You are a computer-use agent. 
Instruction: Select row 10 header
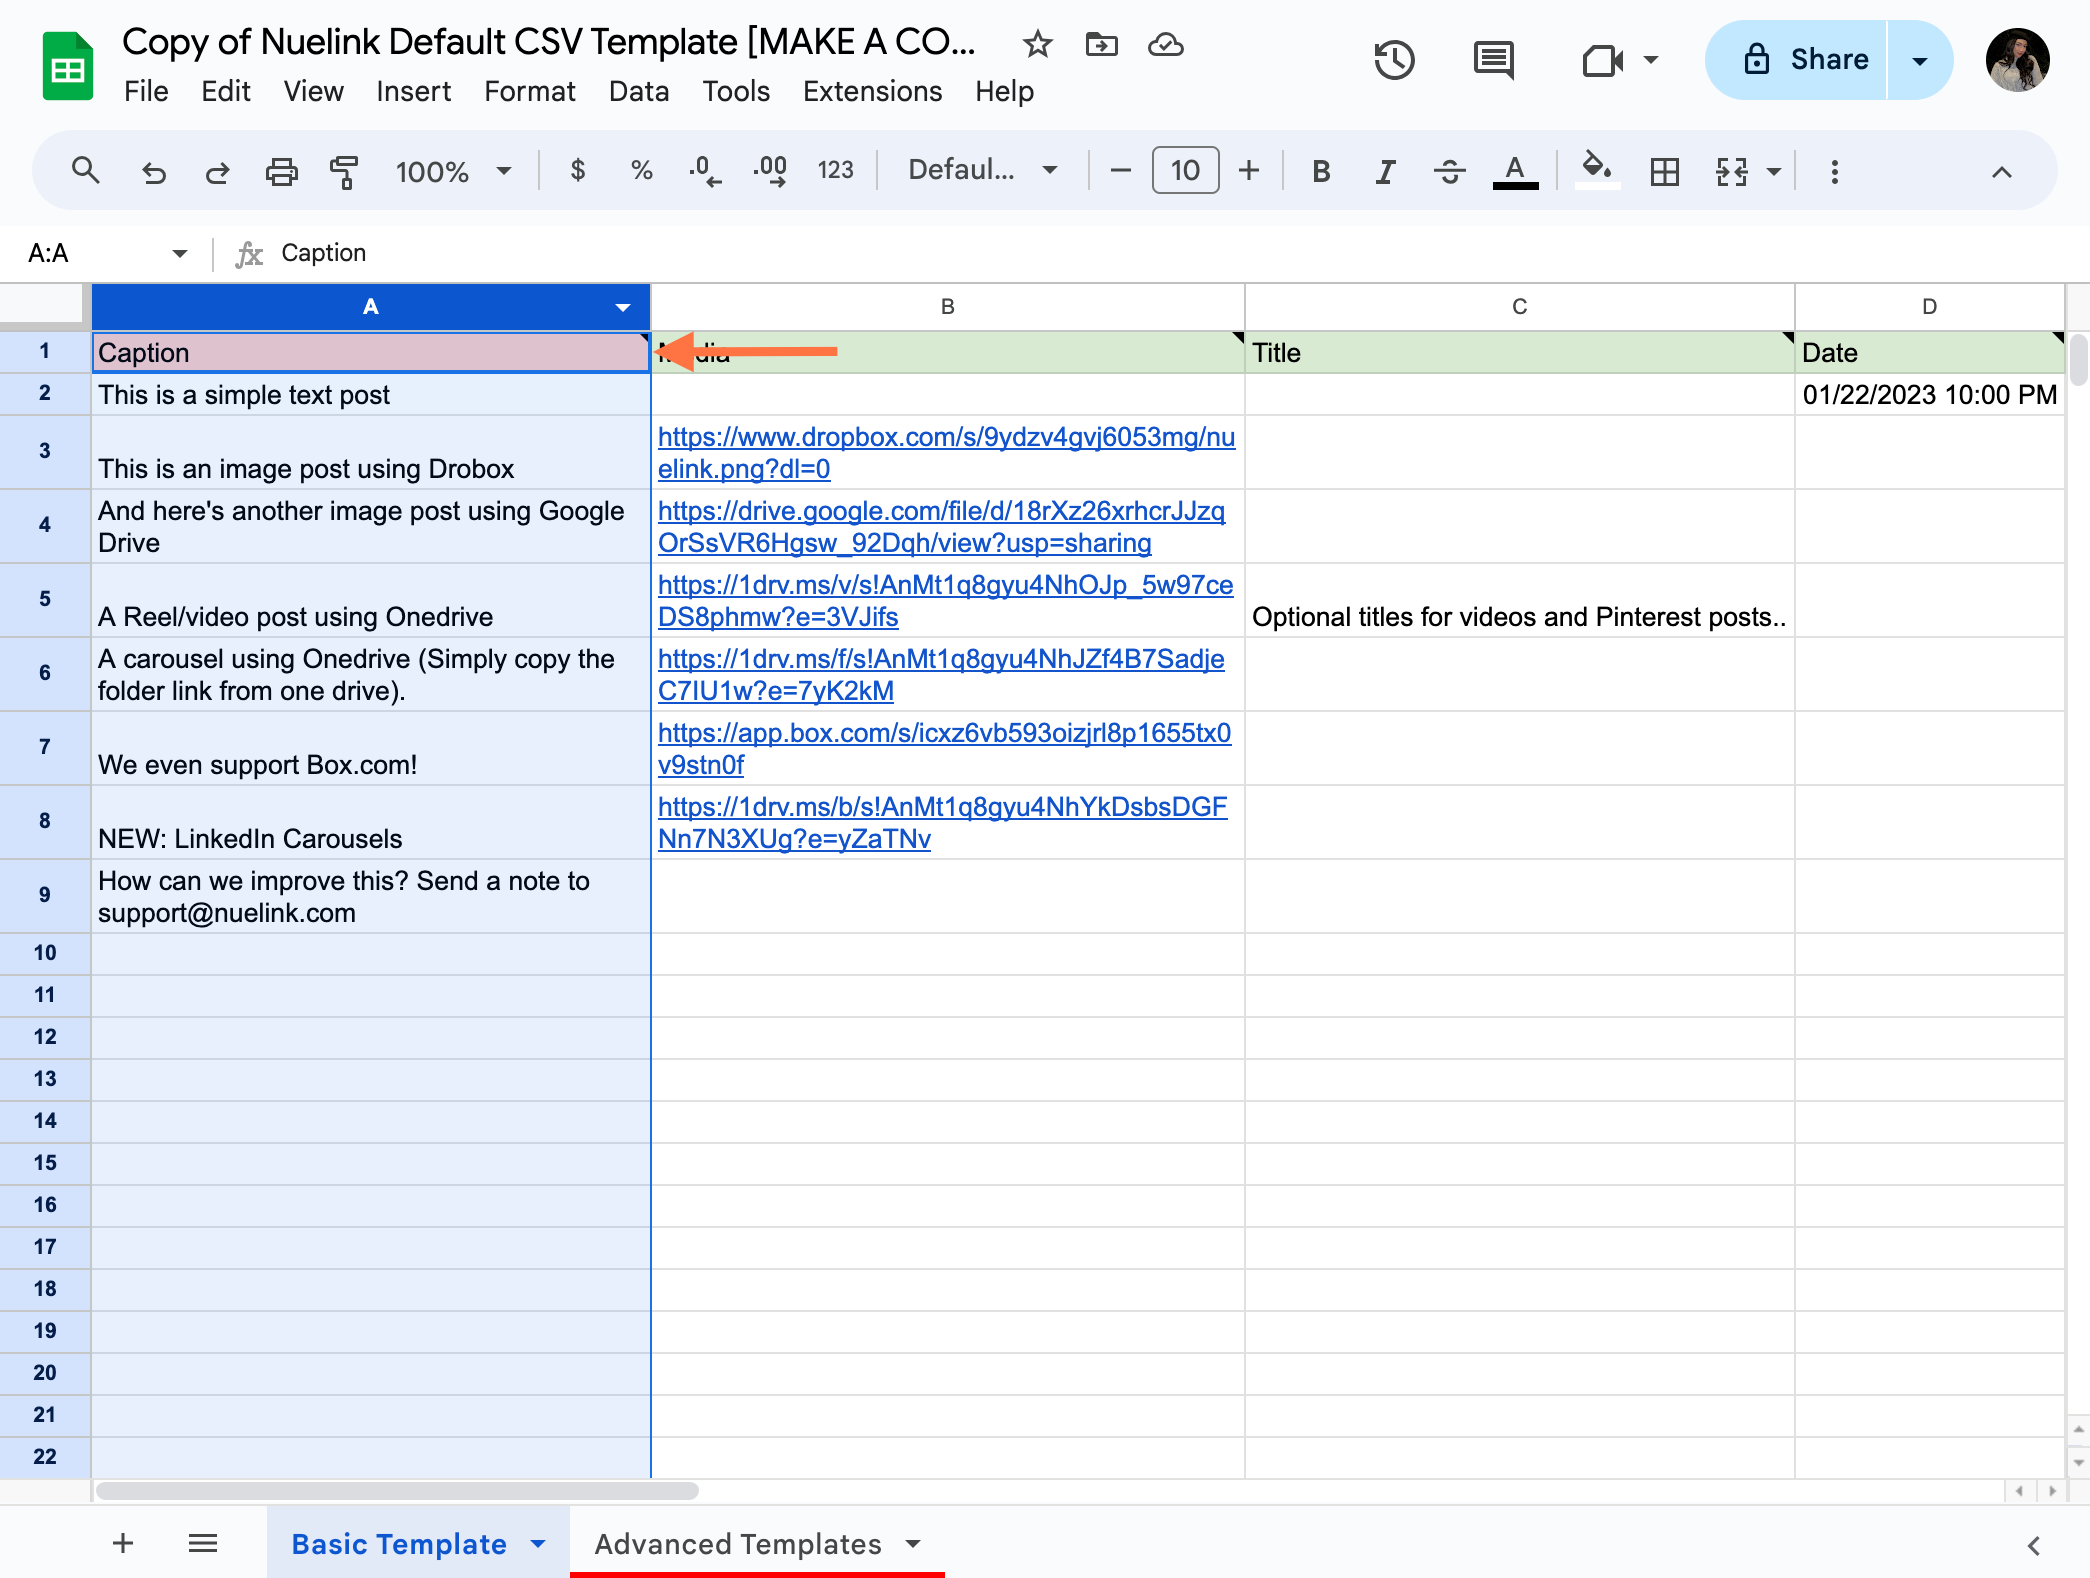tap(45, 953)
